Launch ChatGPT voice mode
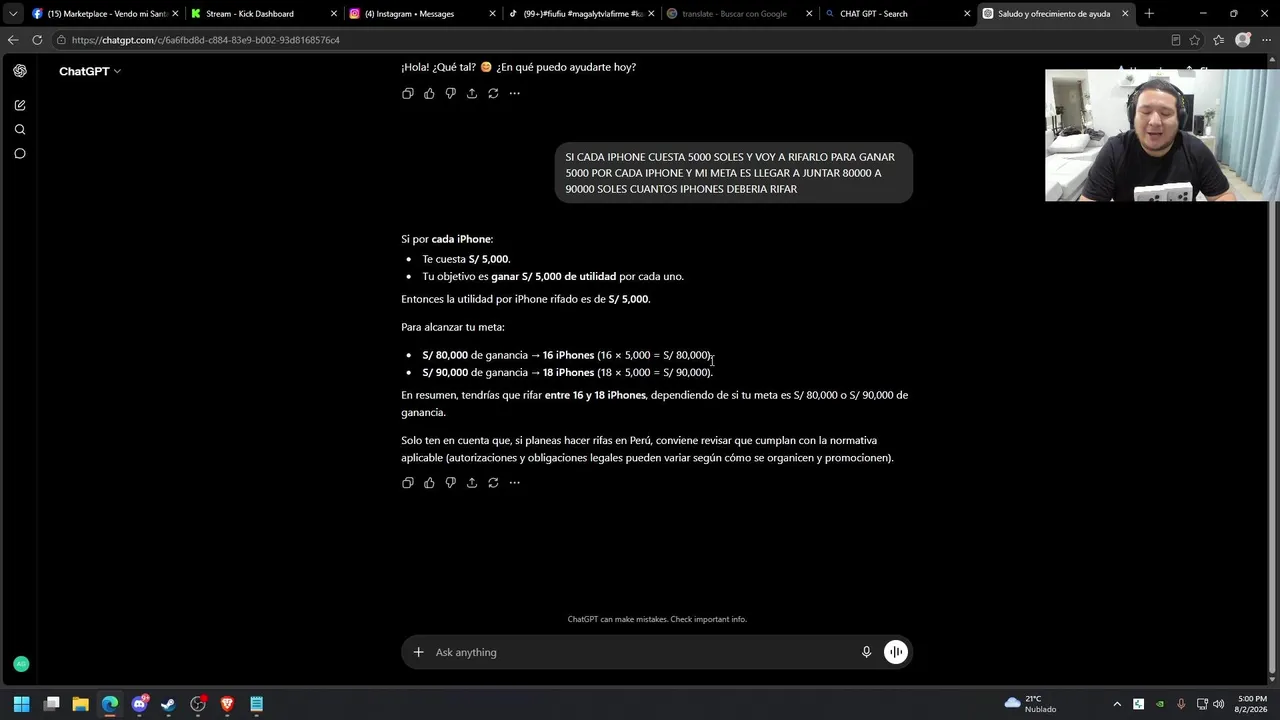Image resolution: width=1280 pixels, height=720 pixels. click(x=896, y=652)
